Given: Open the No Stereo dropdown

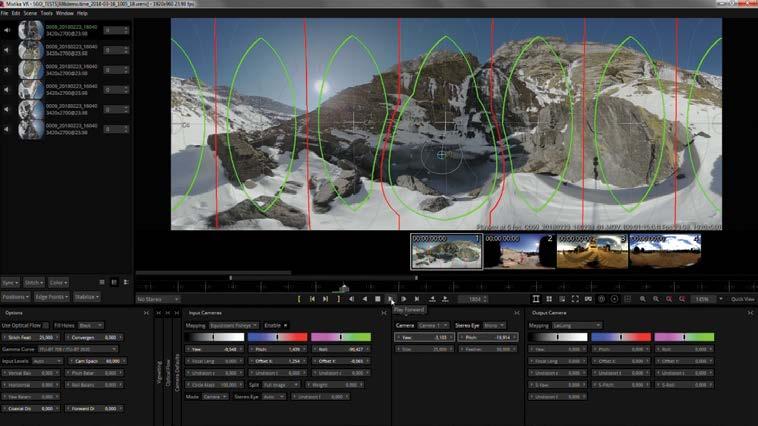Looking at the screenshot, I should click(158, 299).
